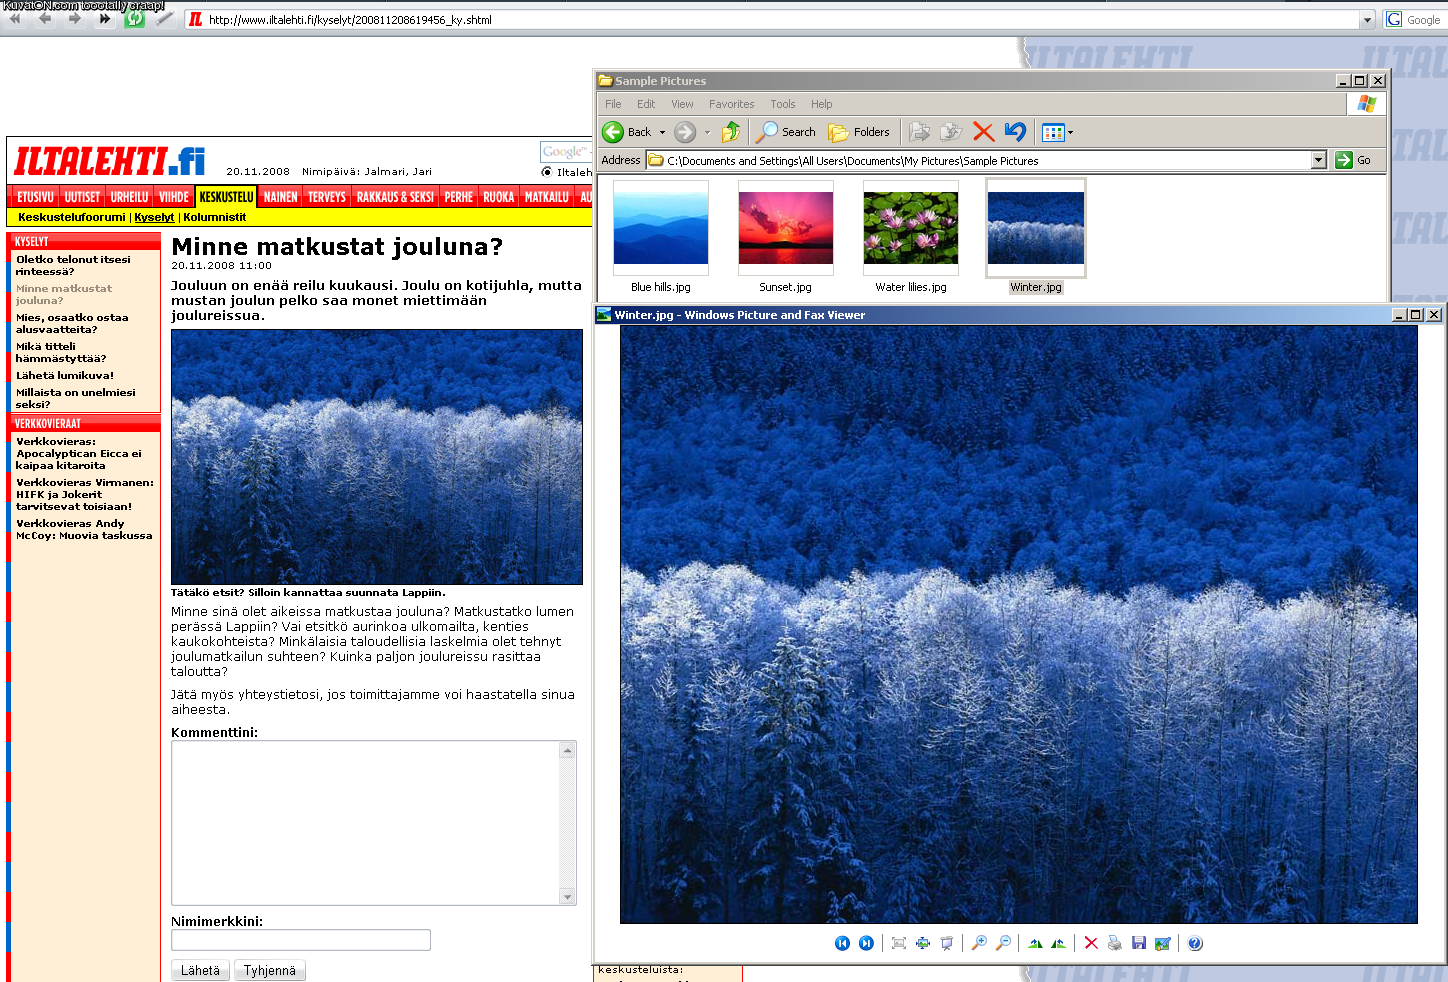Open the Help menu in Sample Pictures
The image size is (1448, 982).
point(822,104)
